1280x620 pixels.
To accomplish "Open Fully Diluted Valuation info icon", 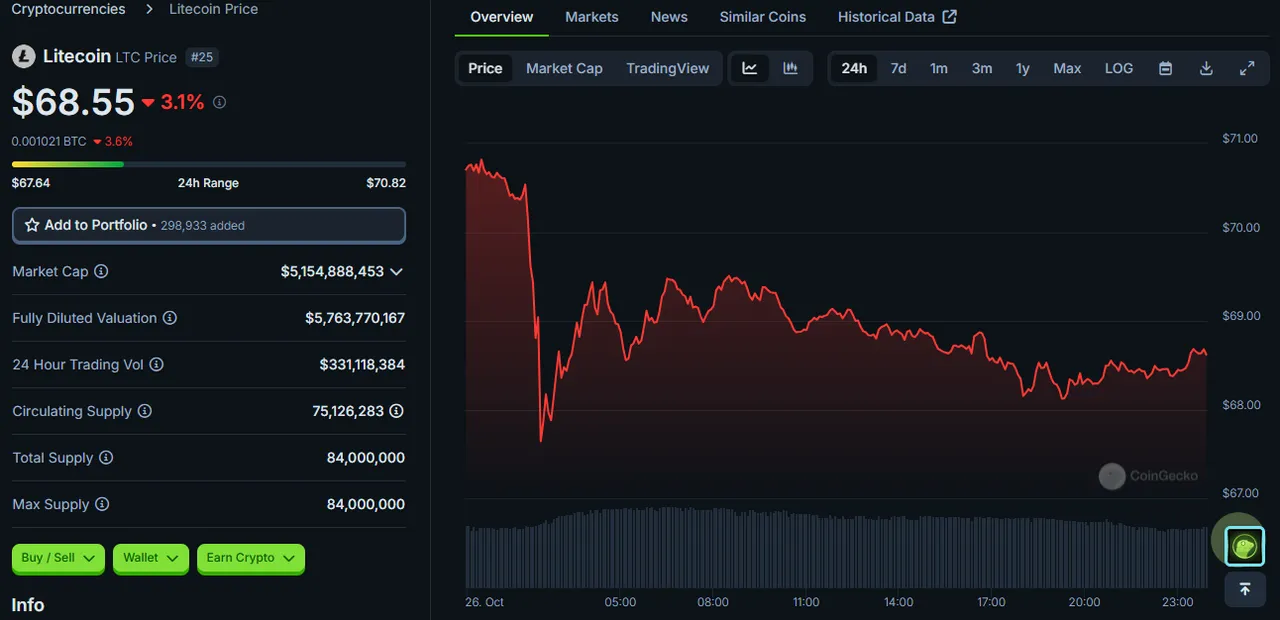I will [170, 318].
